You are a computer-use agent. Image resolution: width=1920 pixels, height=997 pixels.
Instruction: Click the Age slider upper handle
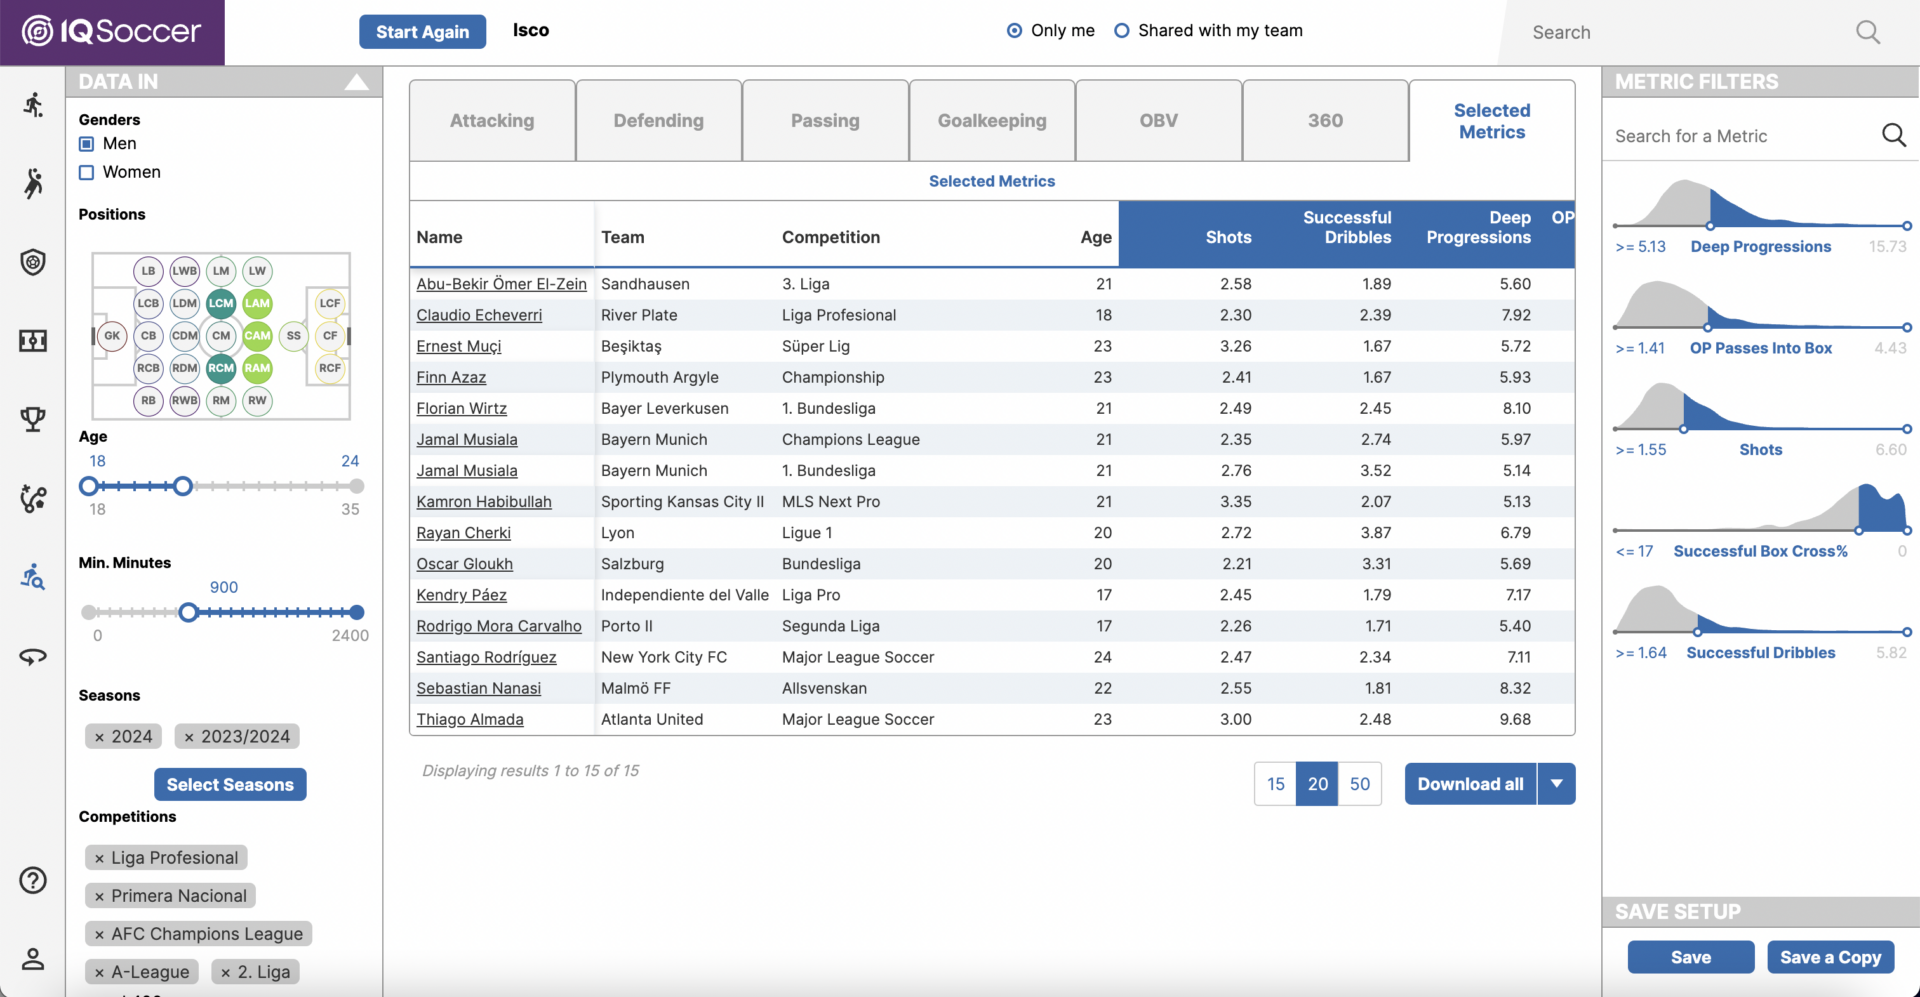[x=182, y=486]
